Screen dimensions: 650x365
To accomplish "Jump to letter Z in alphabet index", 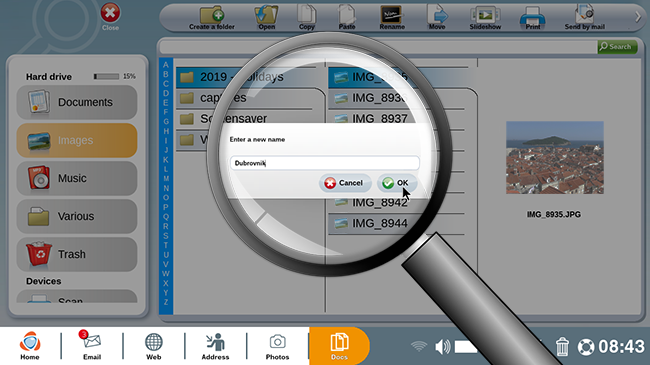I will 166,302.
